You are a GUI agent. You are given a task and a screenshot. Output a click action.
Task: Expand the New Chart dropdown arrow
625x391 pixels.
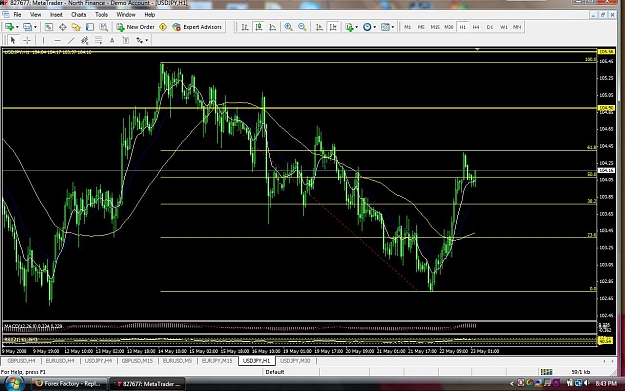click(17, 27)
